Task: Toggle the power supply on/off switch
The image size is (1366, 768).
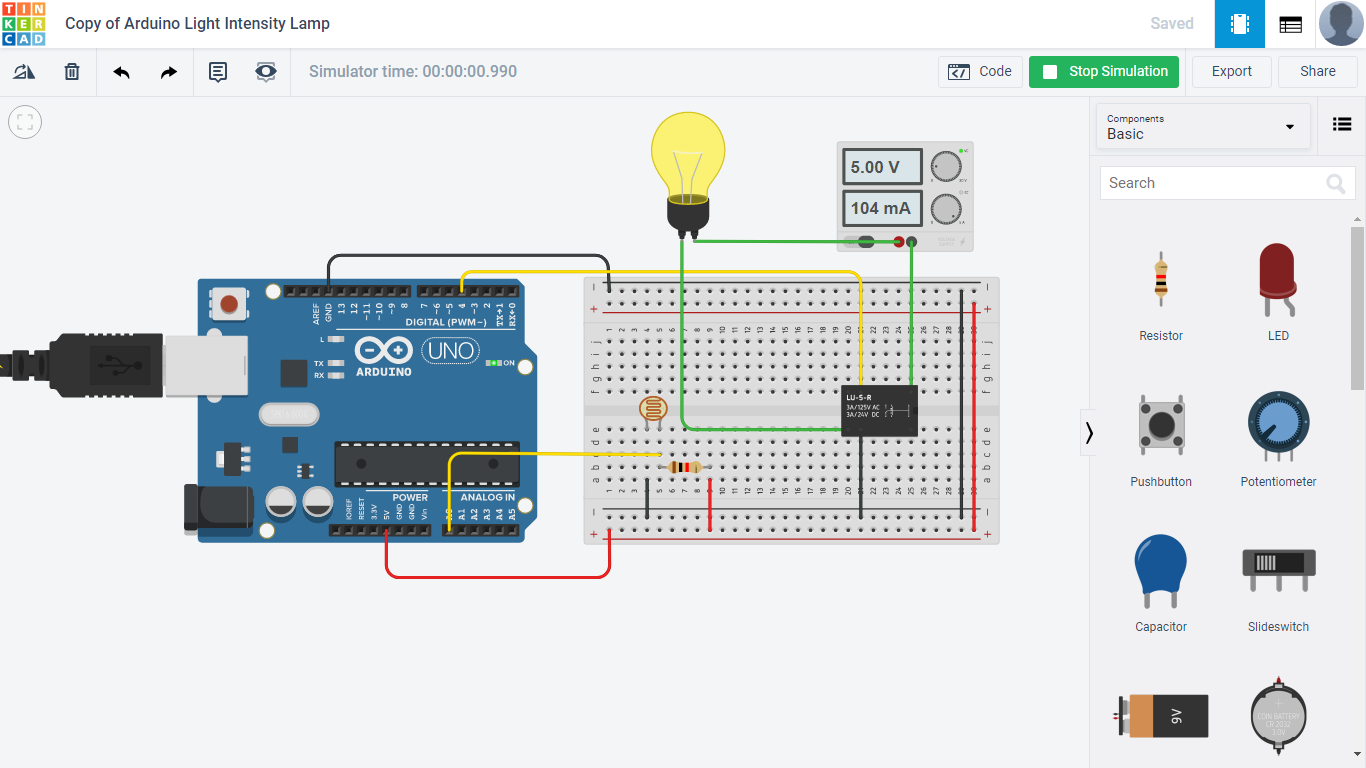Action: pos(861,242)
